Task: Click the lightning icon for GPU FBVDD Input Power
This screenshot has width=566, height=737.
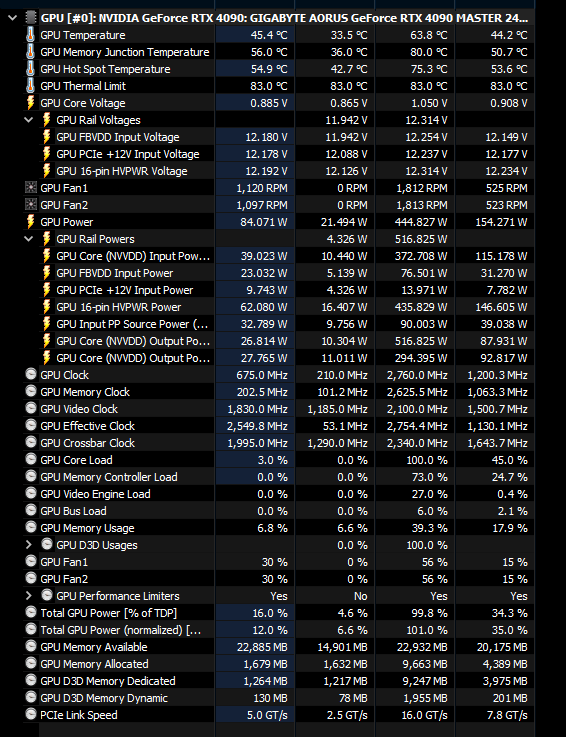Action: pos(47,273)
